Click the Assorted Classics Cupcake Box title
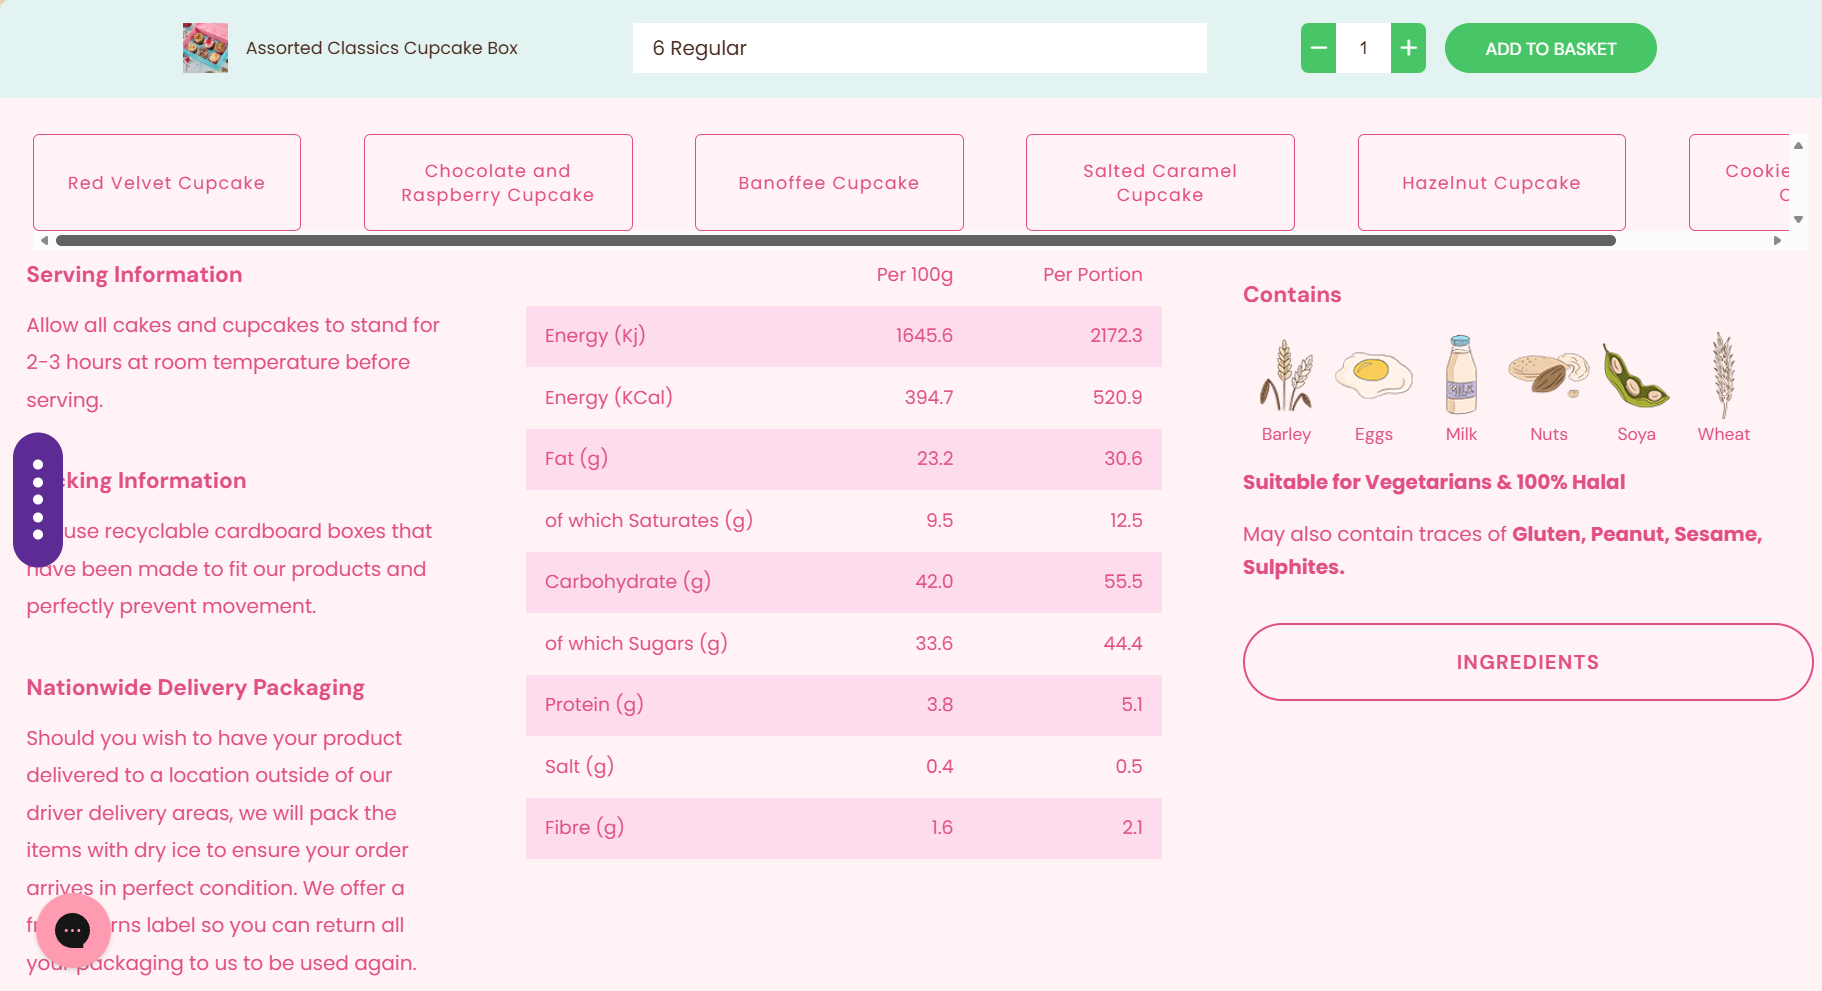1822x991 pixels. tap(382, 48)
